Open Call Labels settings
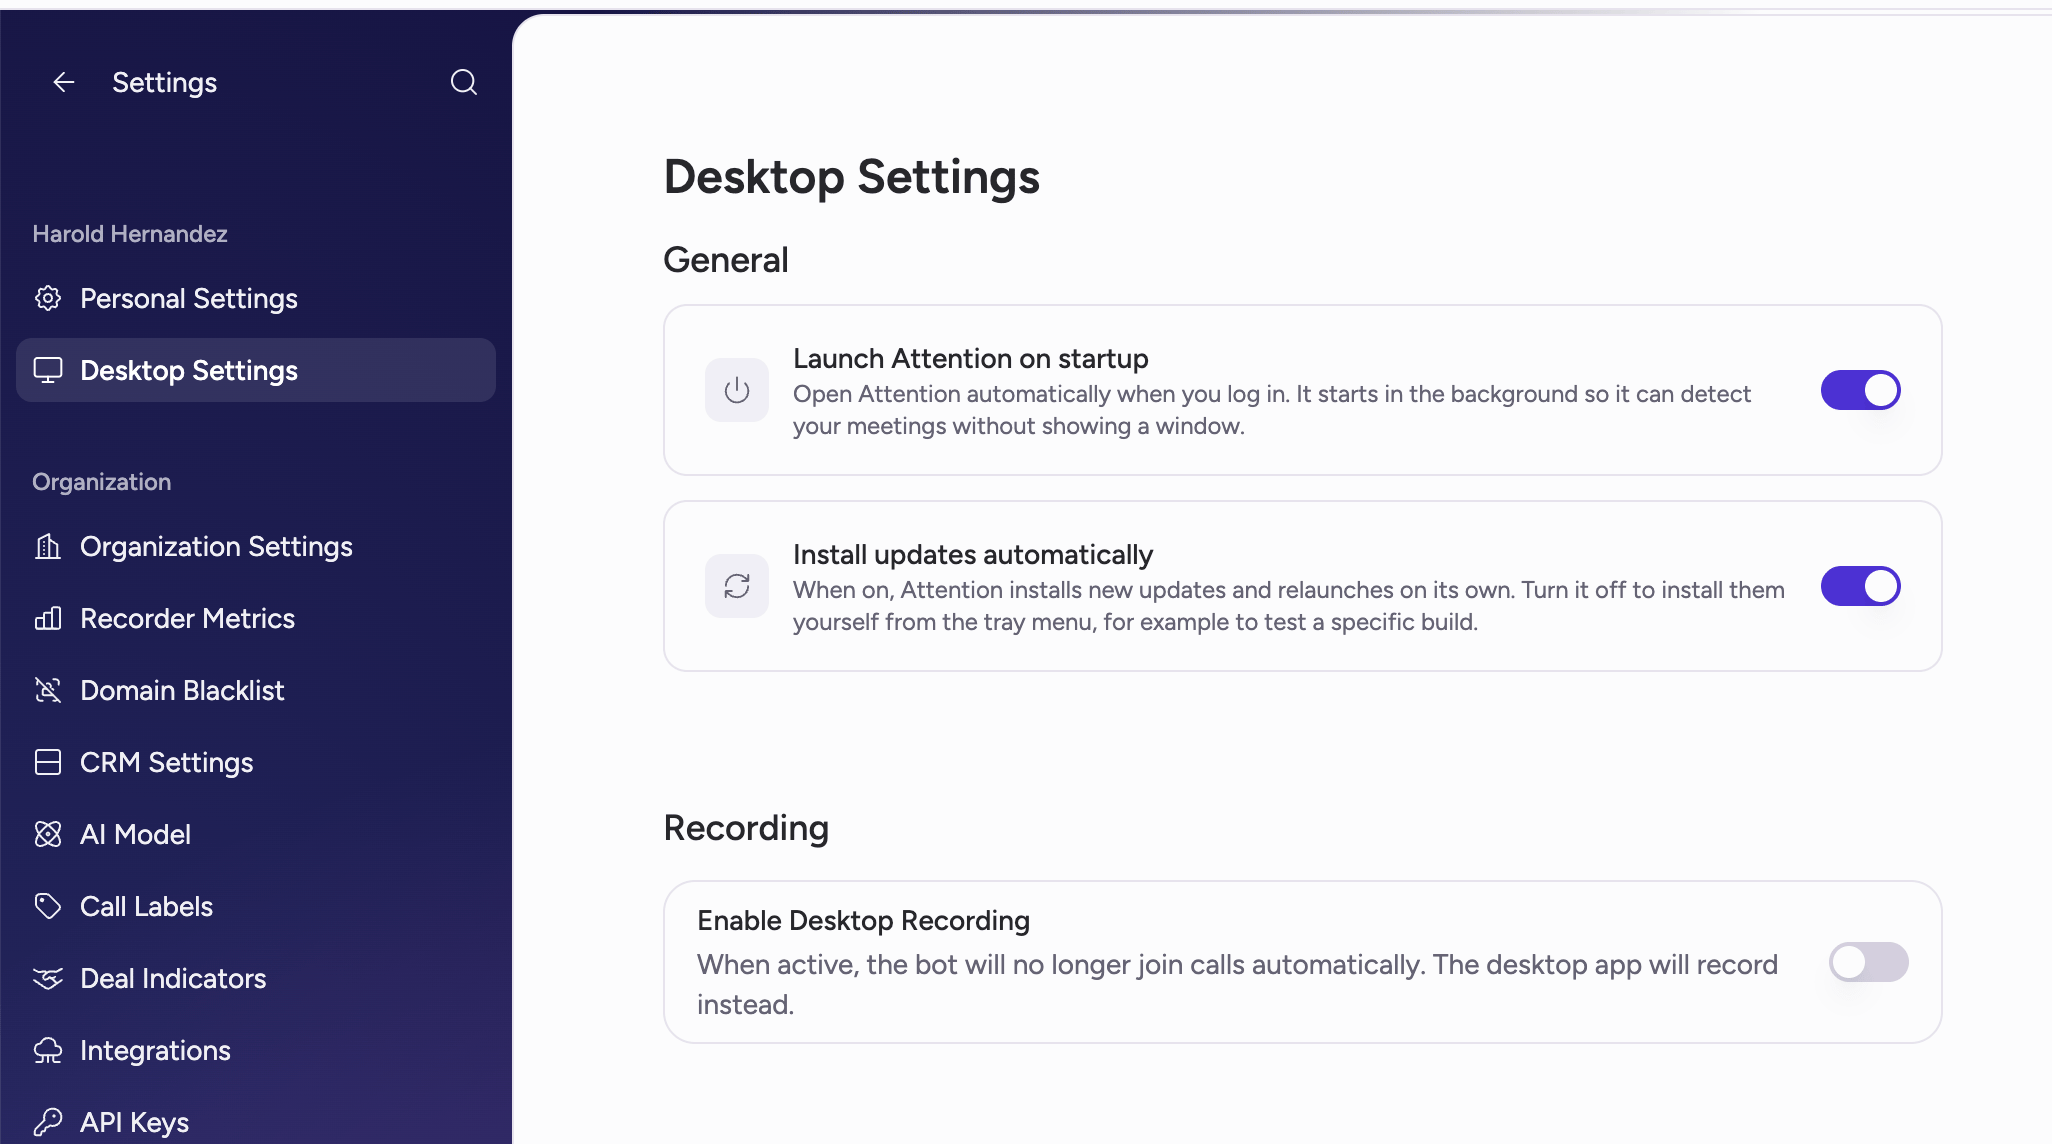This screenshot has width=2052, height=1144. click(256, 906)
